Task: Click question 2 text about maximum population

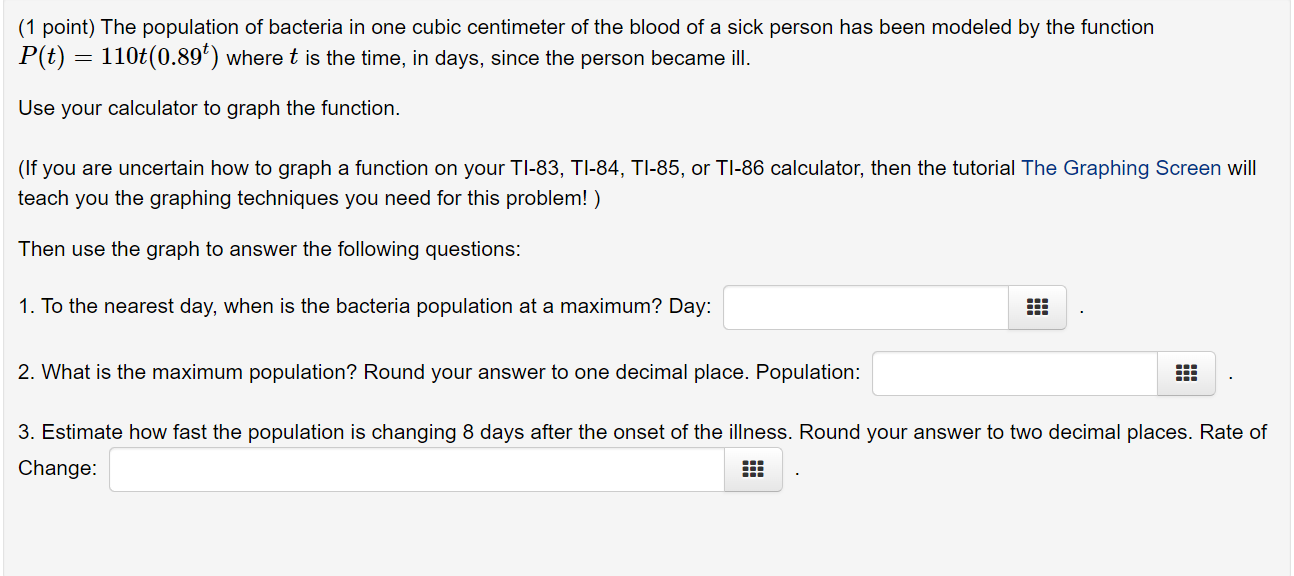Action: click(x=384, y=372)
